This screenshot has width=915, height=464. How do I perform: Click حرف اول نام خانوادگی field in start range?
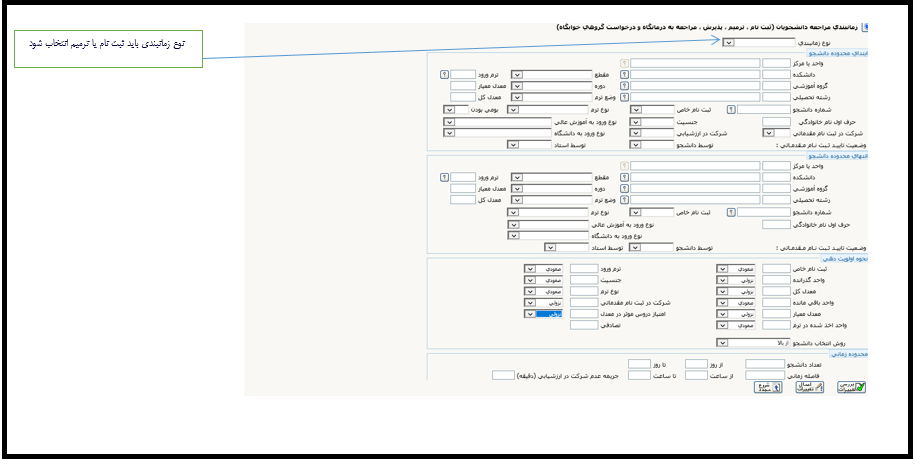pos(775,122)
